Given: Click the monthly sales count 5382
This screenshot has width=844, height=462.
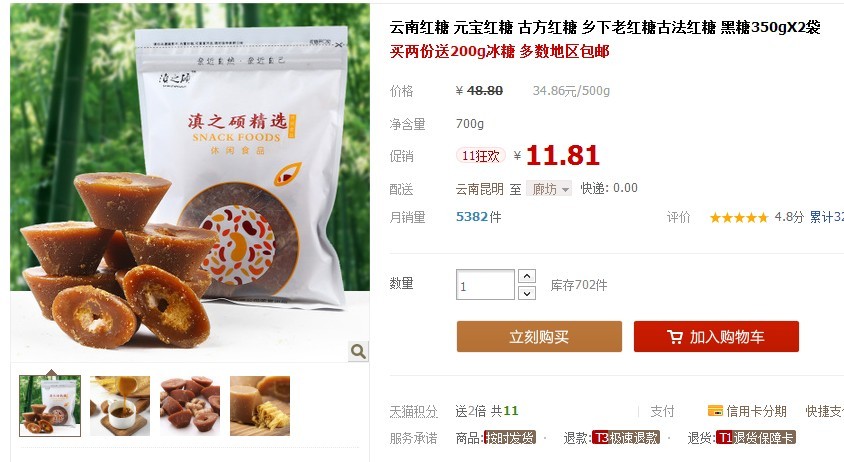Looking at the screenshot, I should 472,217.
